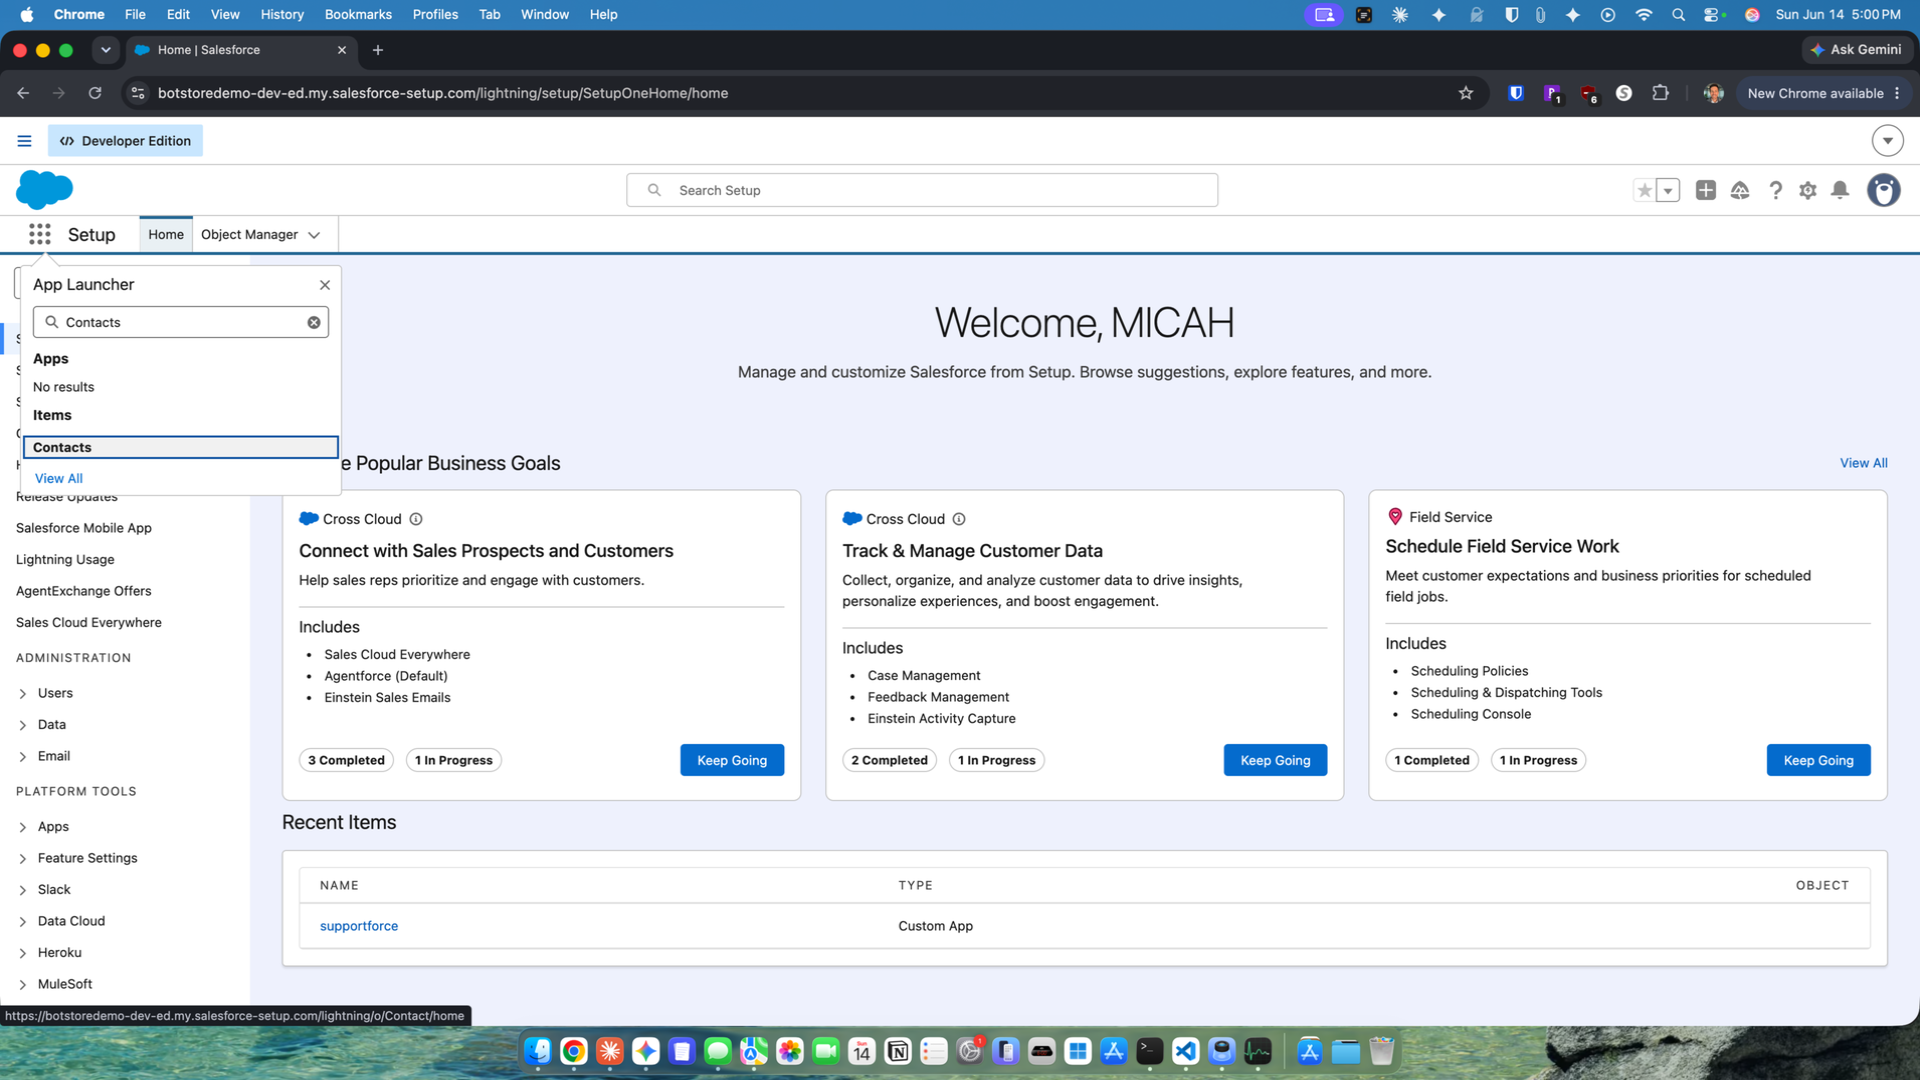The width and height of the screenshot is (1920, 1080).
Task: Open Salesforce Help question mark icon
Action: (1775, 190)
